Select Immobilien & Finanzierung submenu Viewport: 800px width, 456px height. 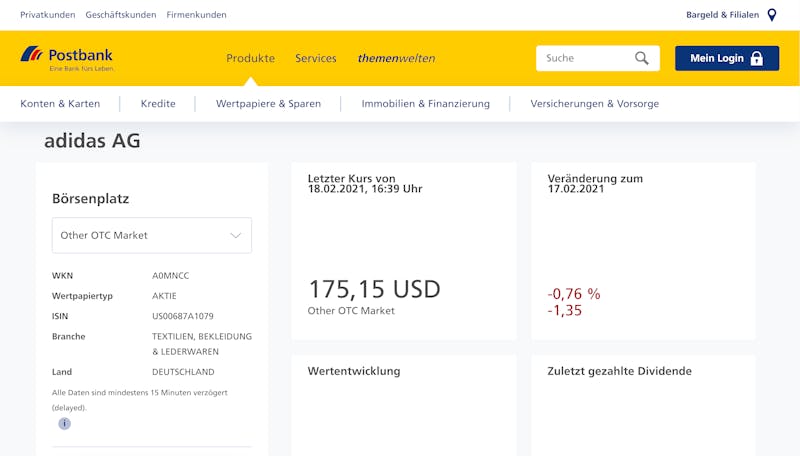coord(426,104)
